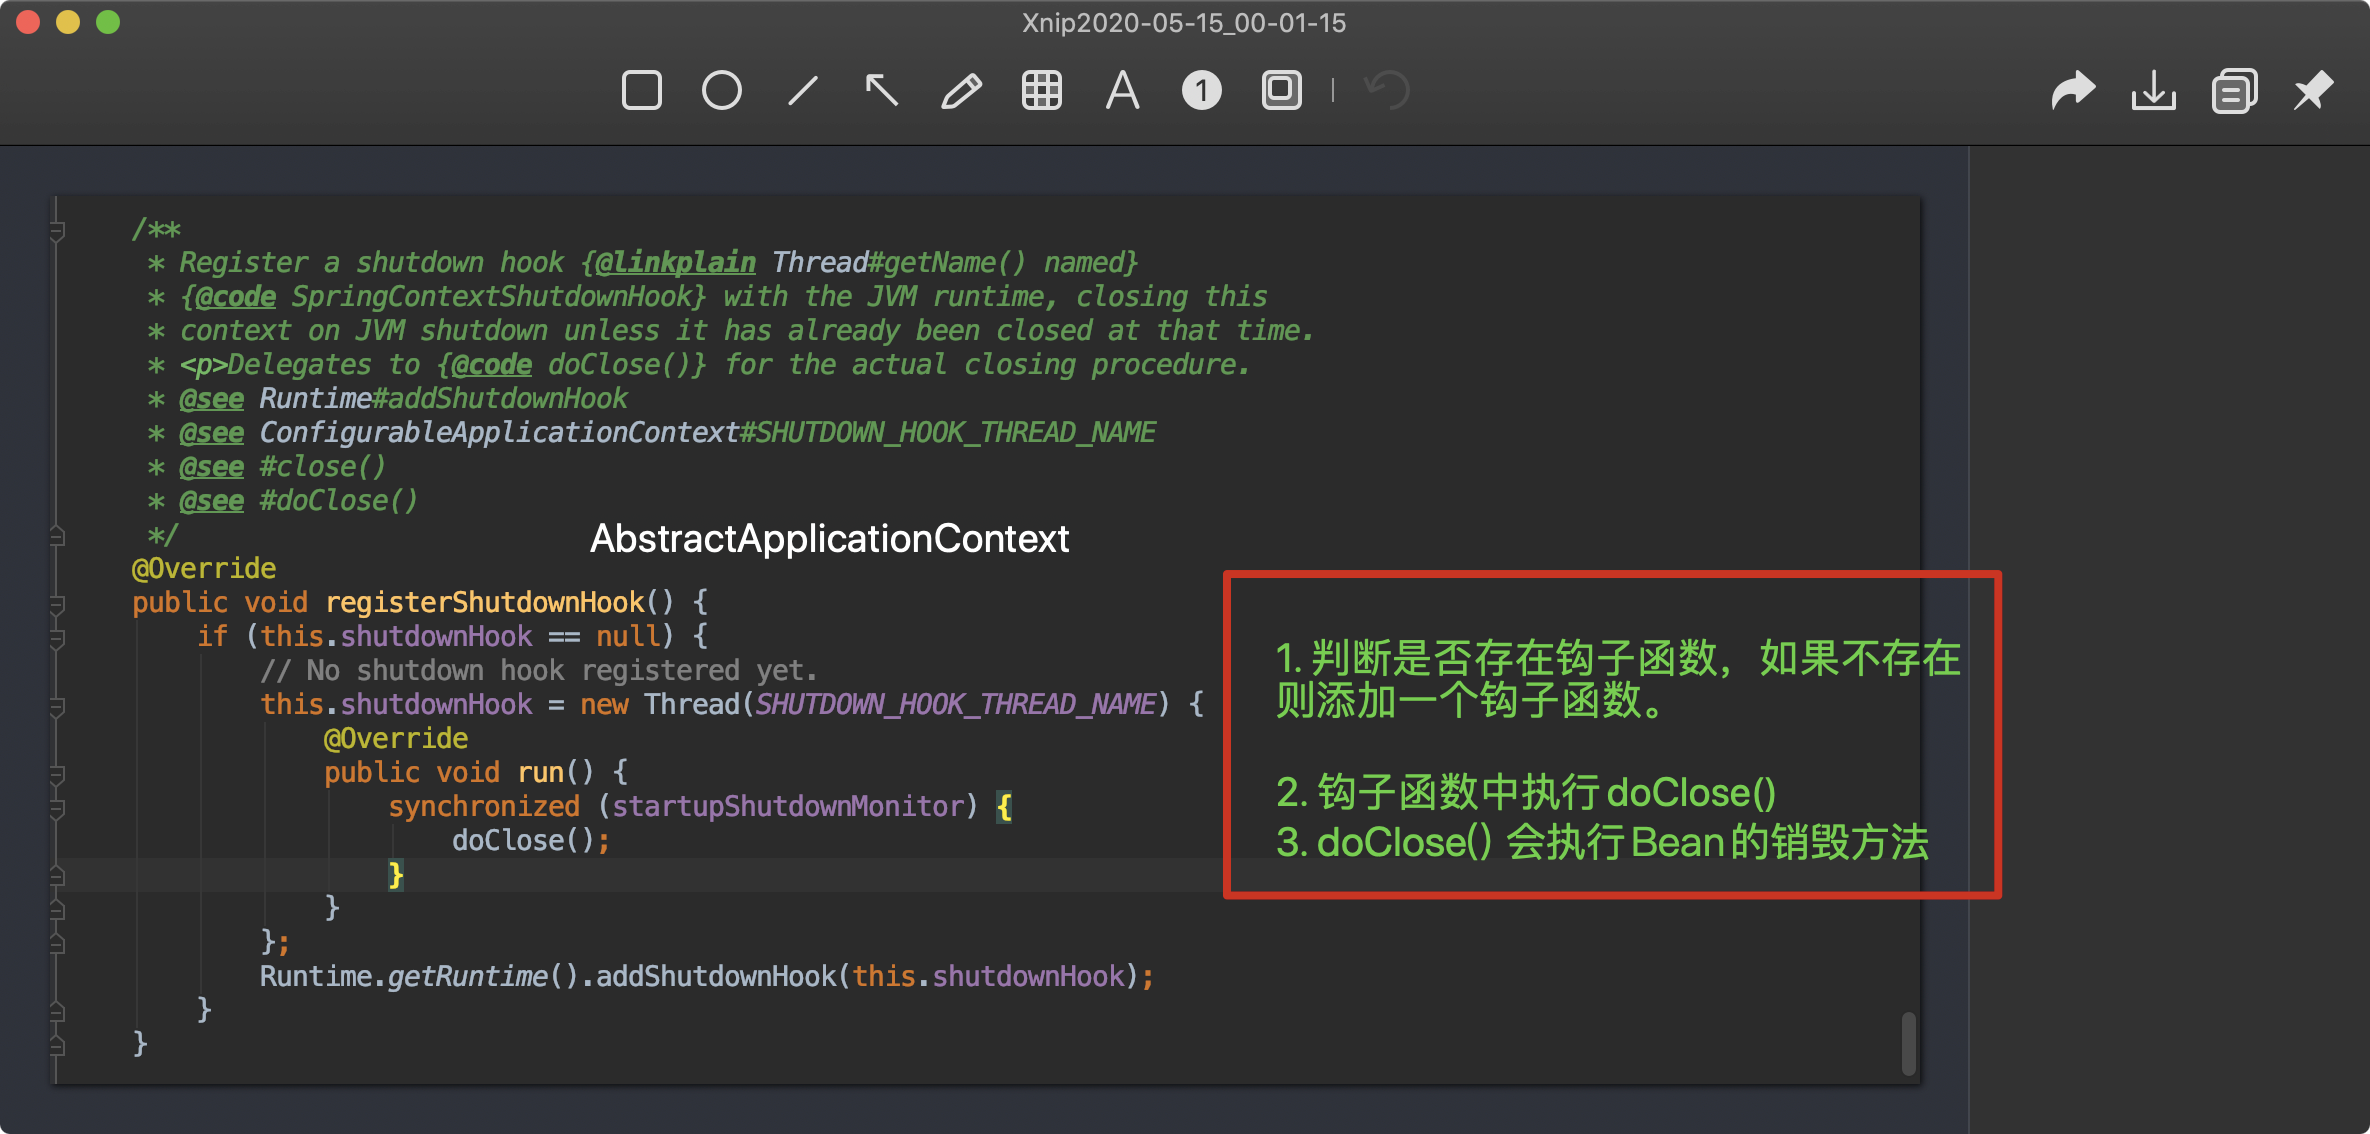Choose the numbered step marker tool
This screenshot has height=1134, width=2370.
pyautogui.click(x=1201, y=90)
